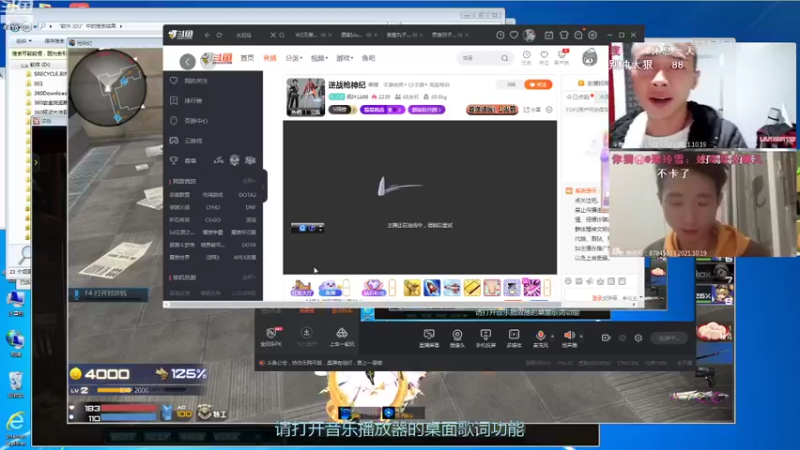This screenshot has height=450, width=800.
Task: Open the APEX英雄 category link
Action: (245, 257)
